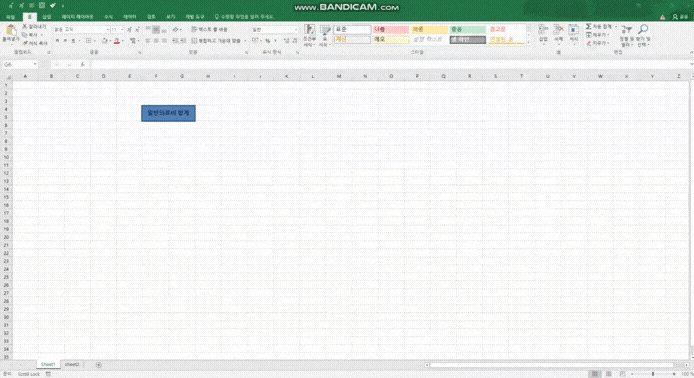The height and width of the screenshot is (378, 694).
Task: Click the Find and Select magnifier icon
Action: [643, 30]
